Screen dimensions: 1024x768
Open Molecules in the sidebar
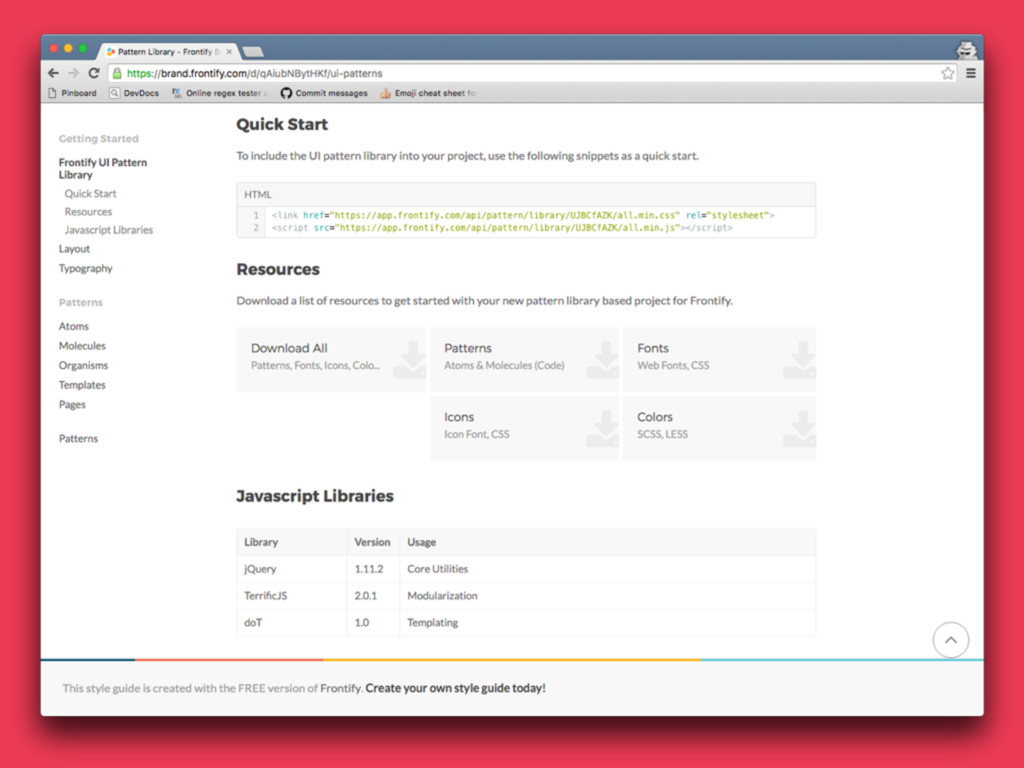click(82, 345)
